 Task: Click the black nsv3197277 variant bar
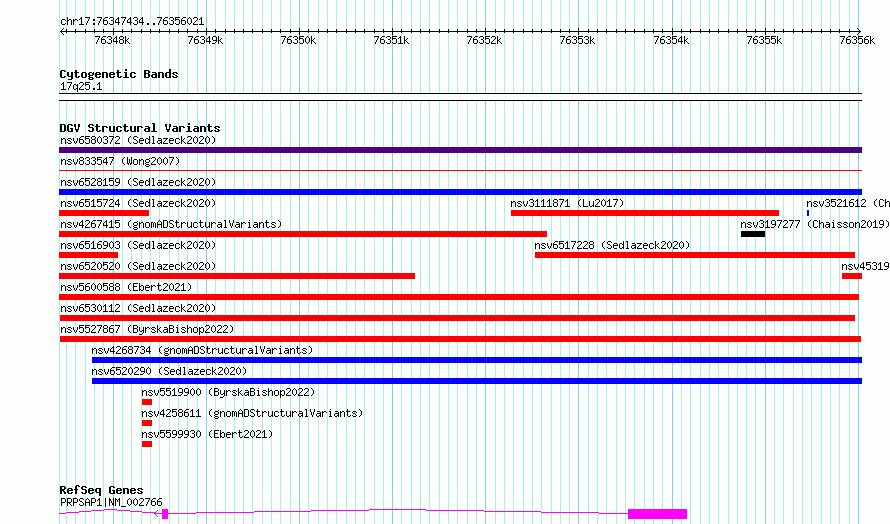[753, 234]
